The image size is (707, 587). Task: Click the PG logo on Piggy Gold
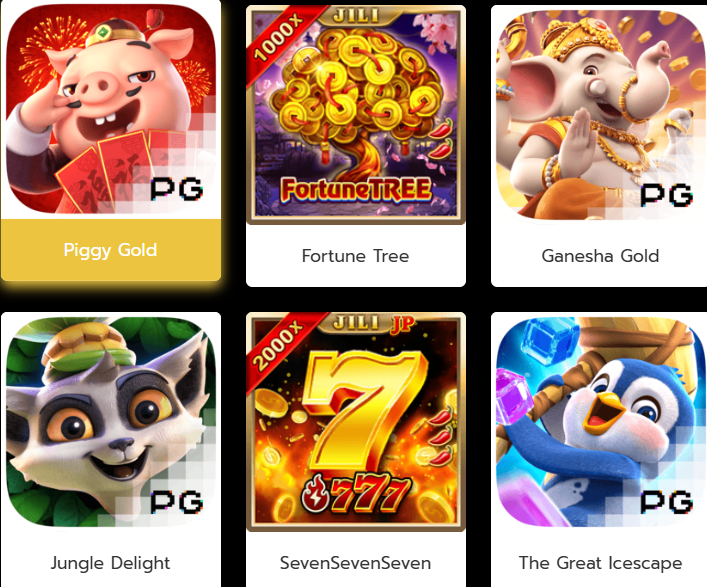176,189
